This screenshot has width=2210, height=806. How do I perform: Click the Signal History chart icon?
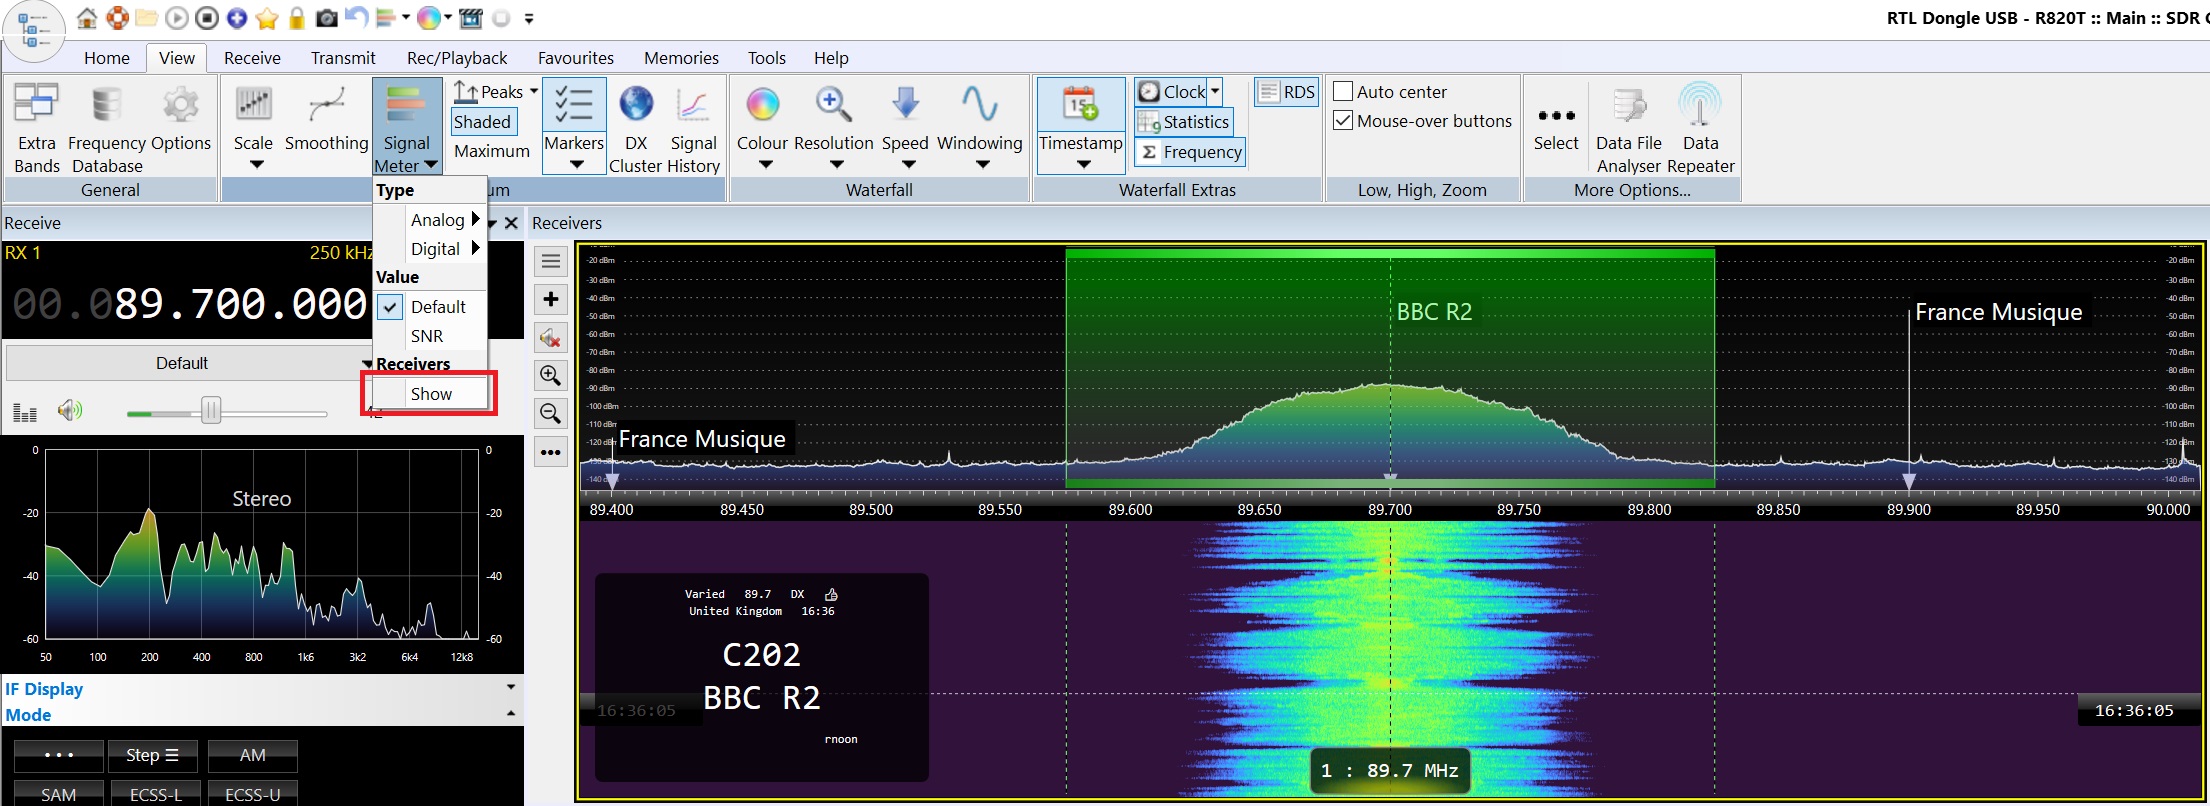pos(693,105)
